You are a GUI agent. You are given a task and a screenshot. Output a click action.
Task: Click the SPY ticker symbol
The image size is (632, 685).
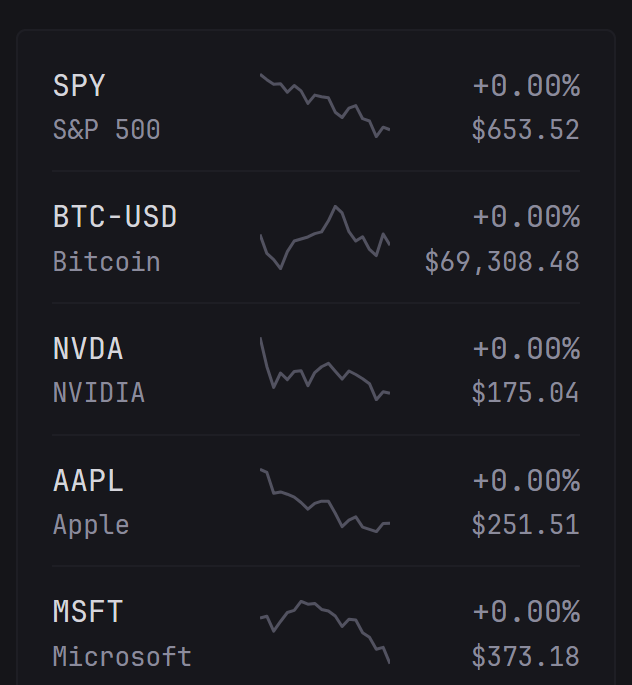(x=79, y=86)
